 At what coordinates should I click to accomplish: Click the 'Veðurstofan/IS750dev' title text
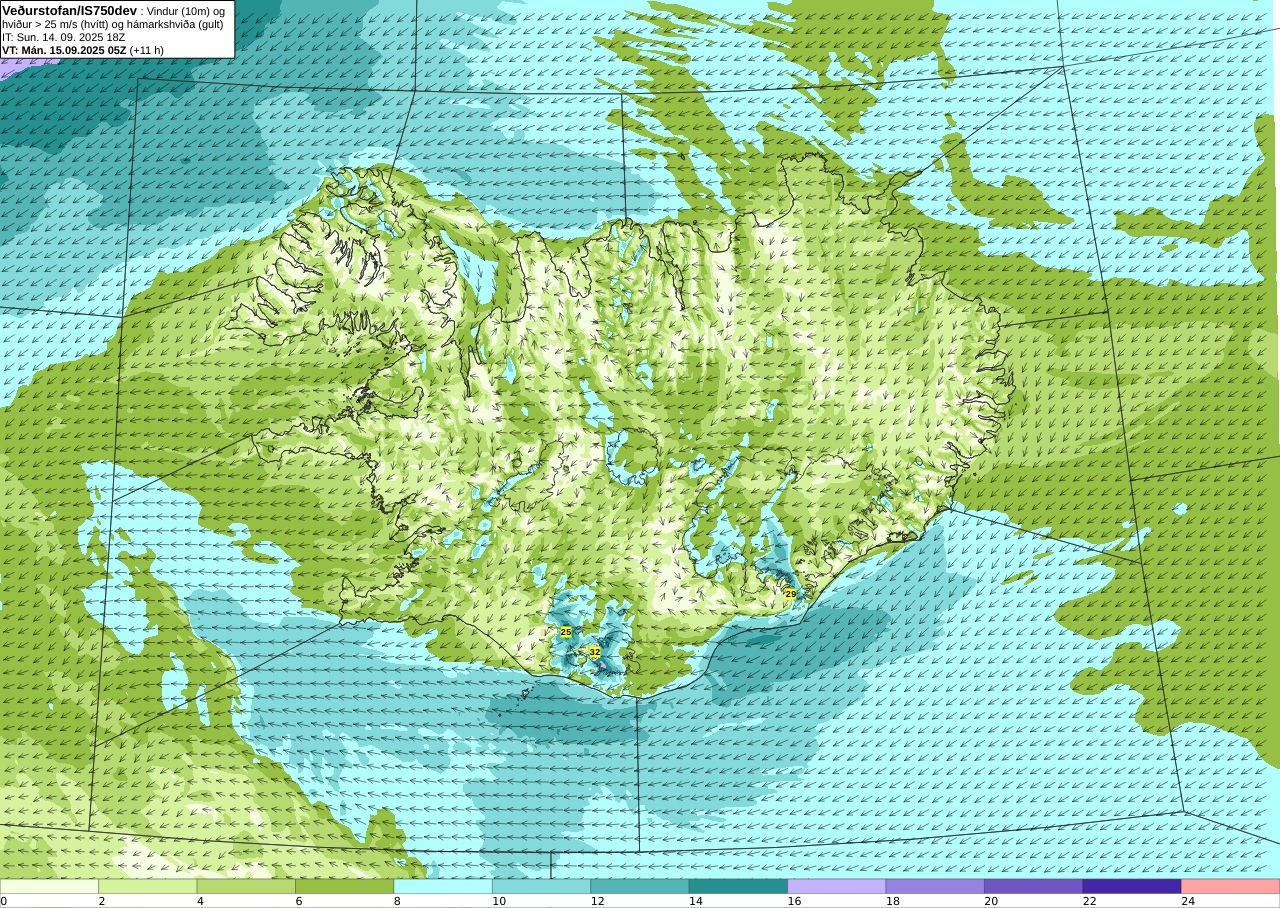pos(70,9)
